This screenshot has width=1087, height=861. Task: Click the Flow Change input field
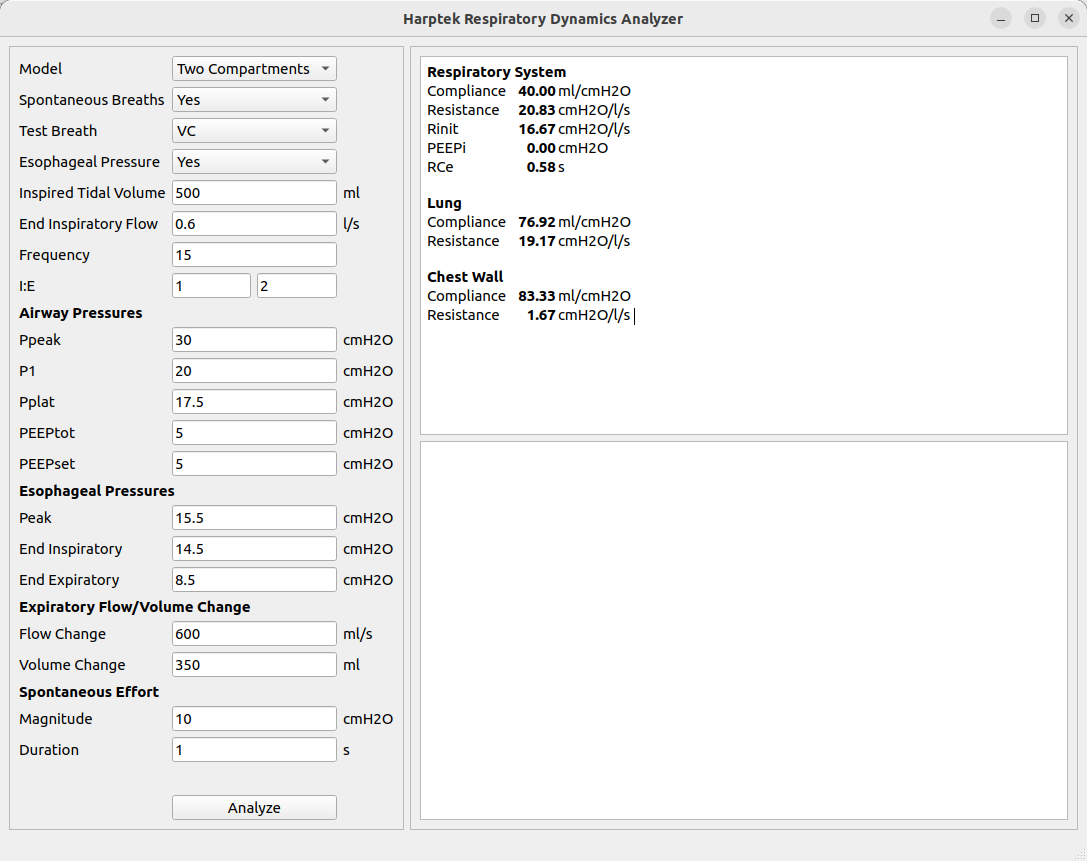(x=254, y=634)
